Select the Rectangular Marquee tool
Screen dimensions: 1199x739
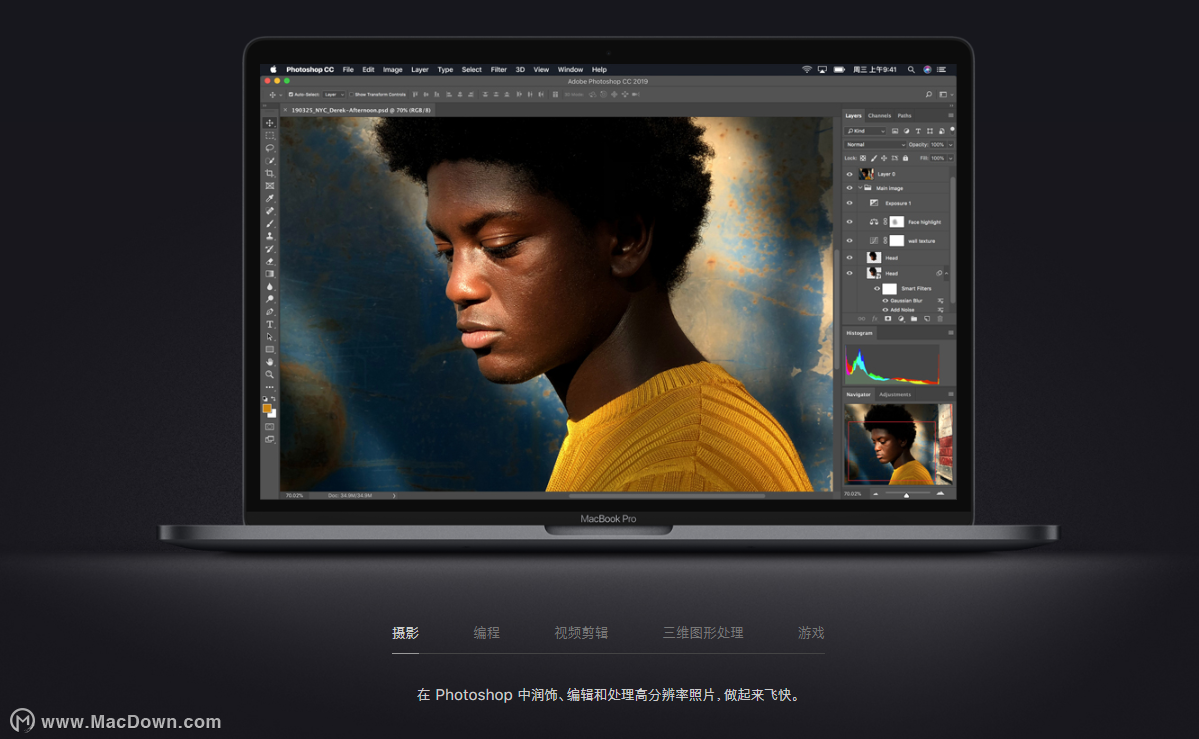(269, 135)
